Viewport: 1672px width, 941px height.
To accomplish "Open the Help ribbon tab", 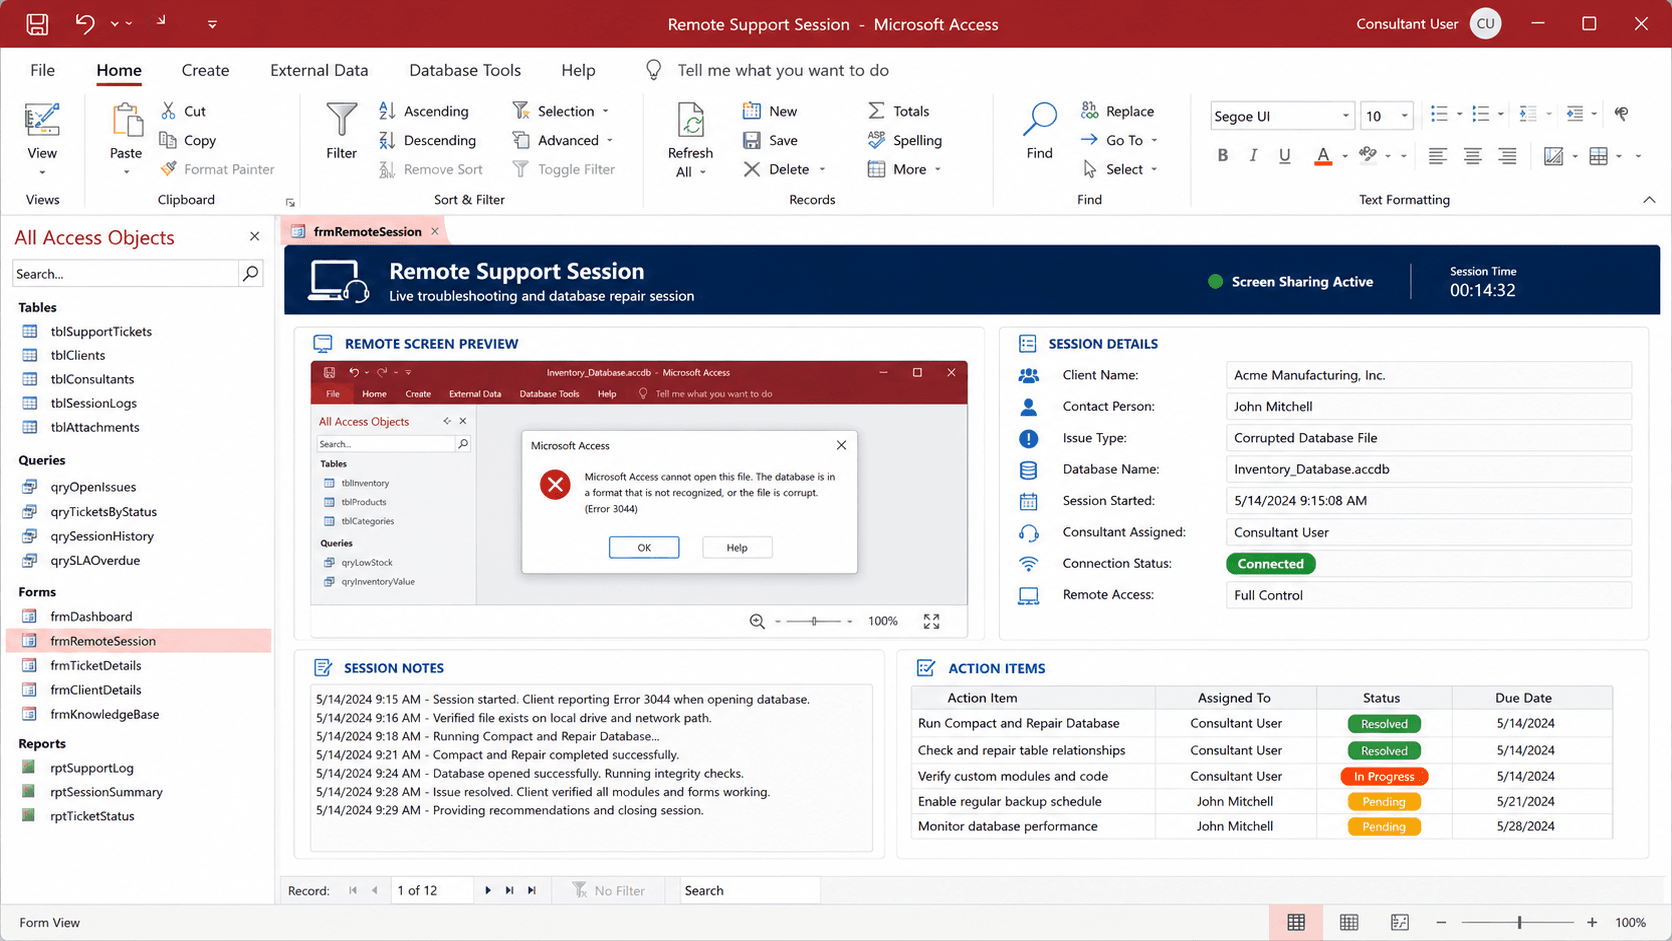I will click(x=578, y=70).
